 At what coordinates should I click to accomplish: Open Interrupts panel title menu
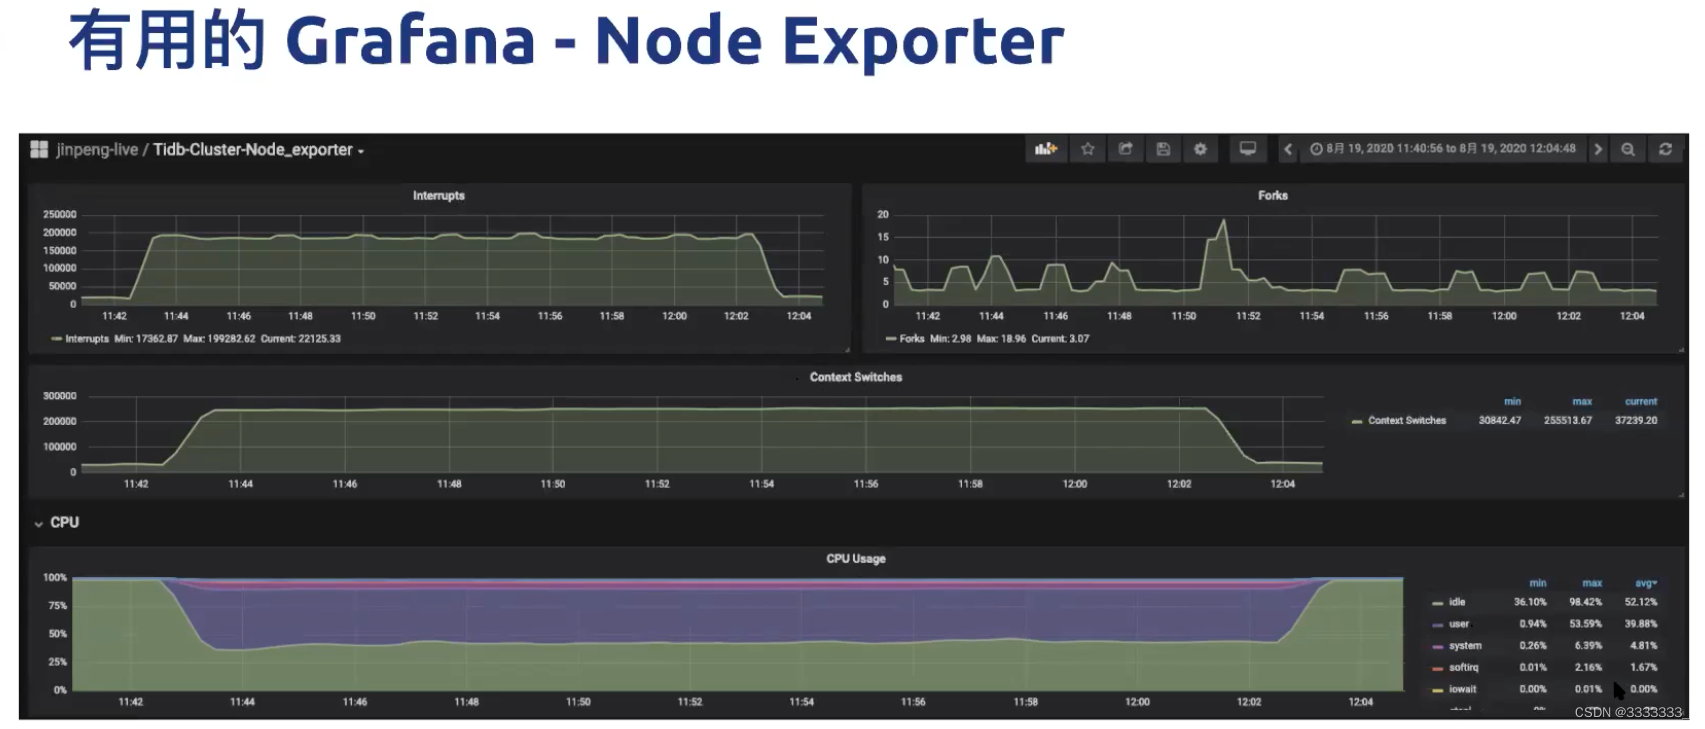[439, 195]
